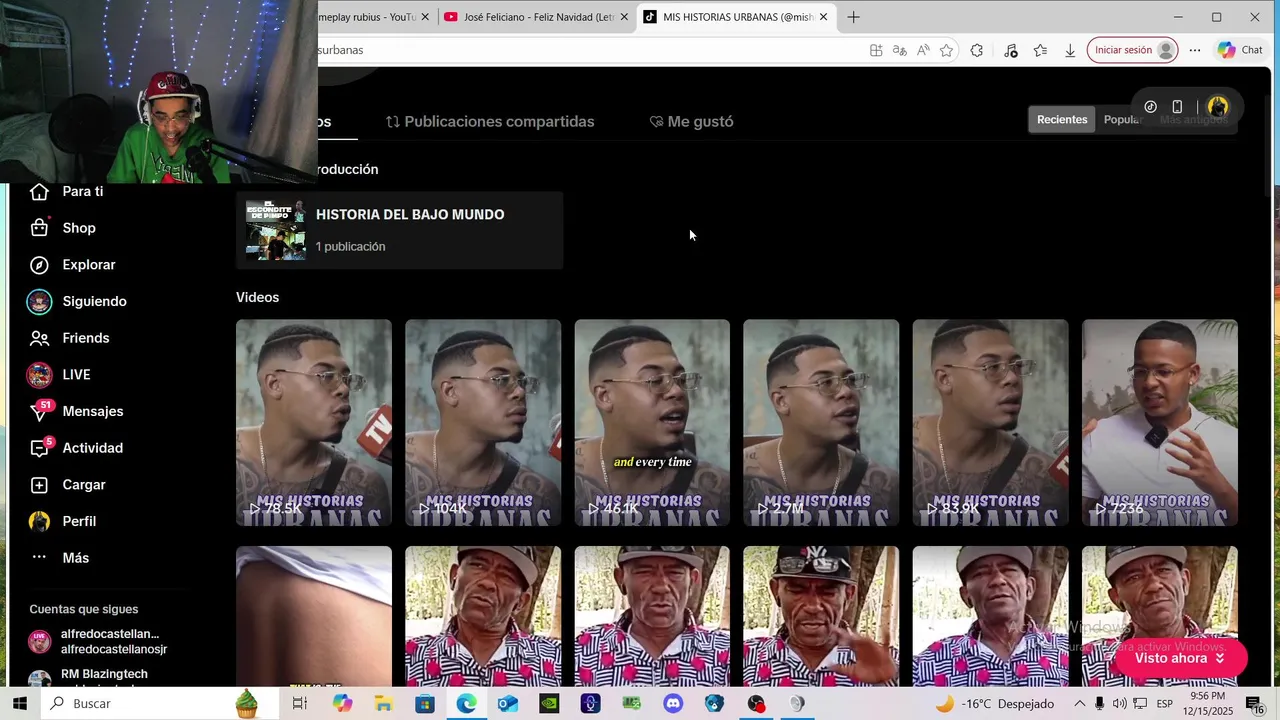Switch to José Feliciano Feliz Navidad tab
Image resolution: width=1280 pixels, height=720 pixels.
537,17
